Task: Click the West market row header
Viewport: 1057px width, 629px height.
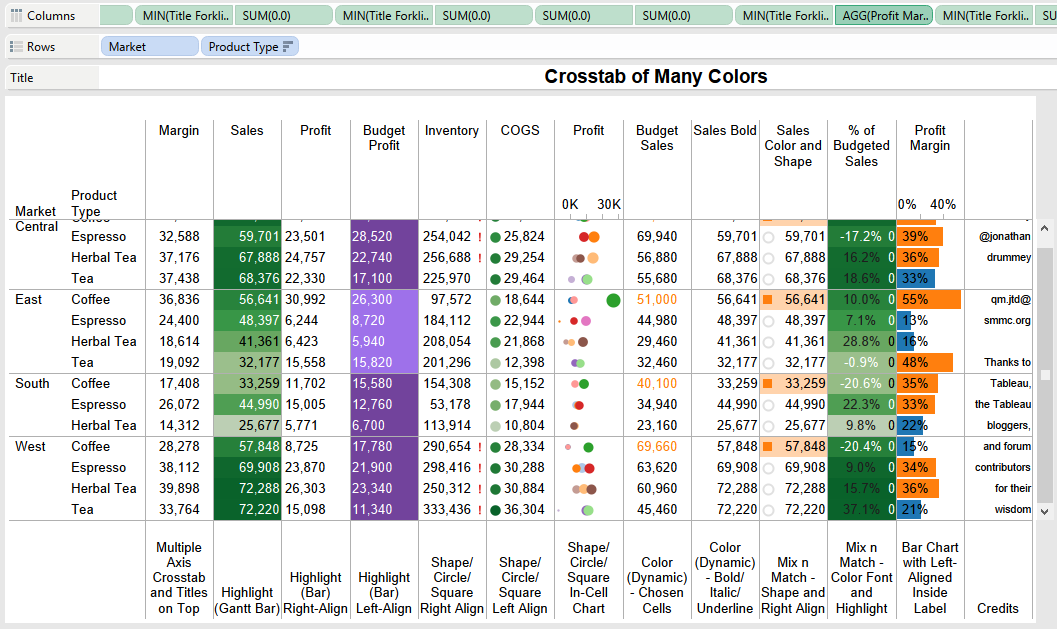Action: (30, 446)
